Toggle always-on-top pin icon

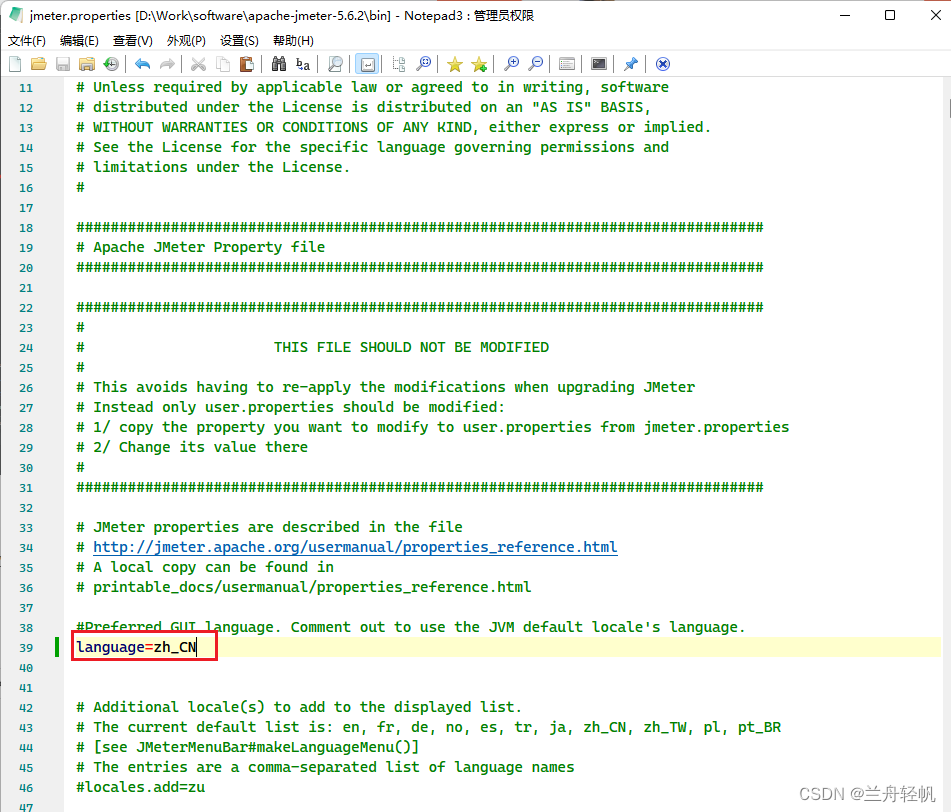(631, 64)
